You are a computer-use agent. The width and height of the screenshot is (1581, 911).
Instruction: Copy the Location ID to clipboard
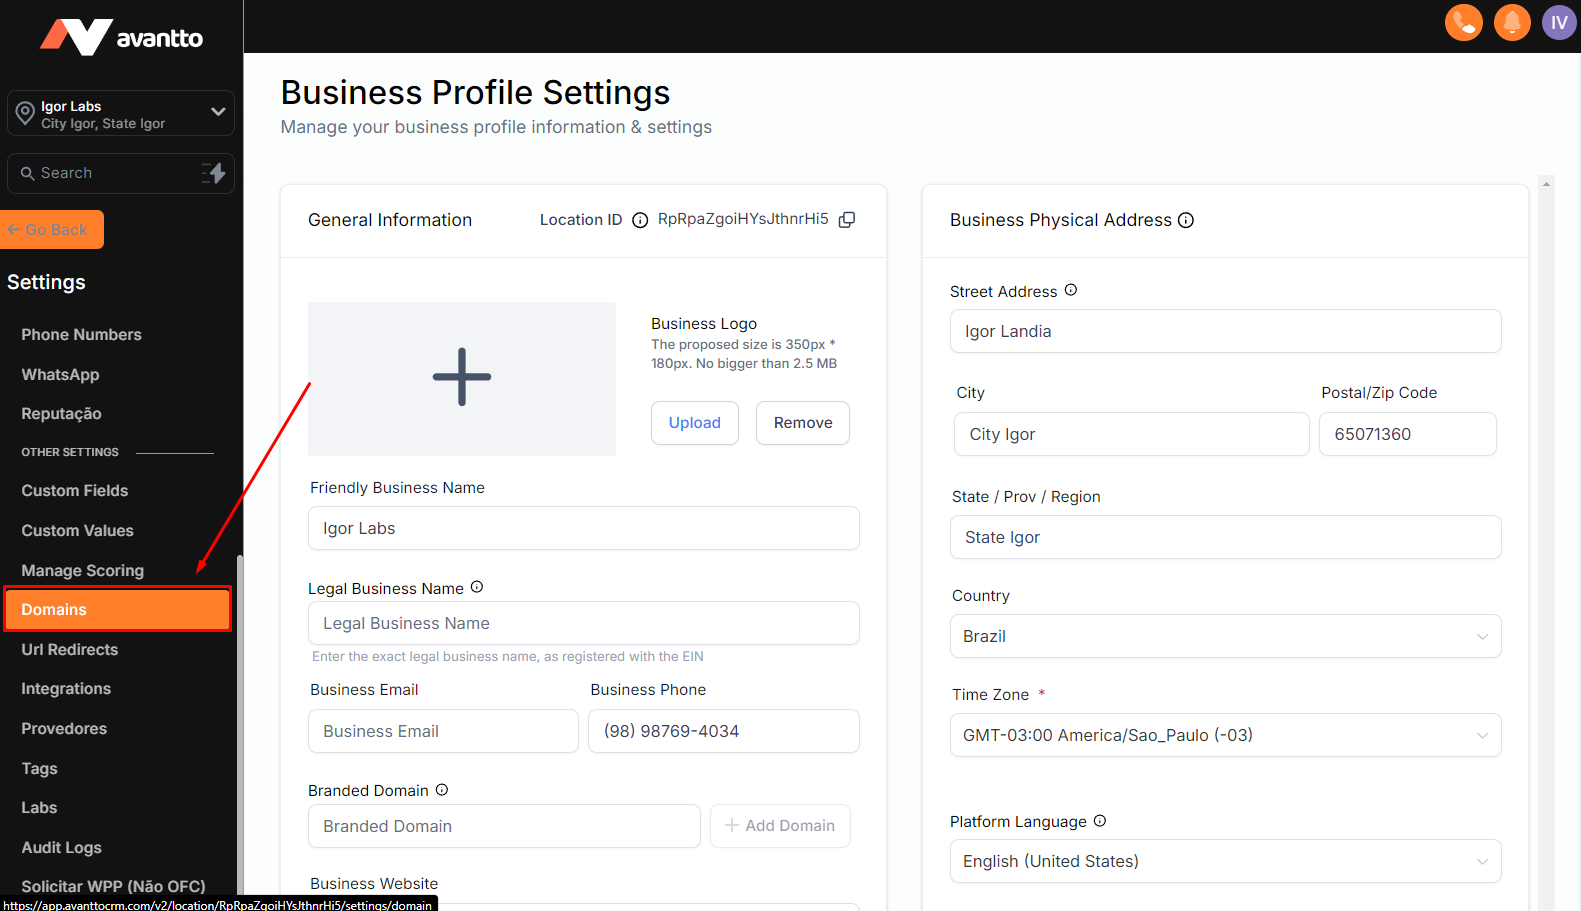847,220
